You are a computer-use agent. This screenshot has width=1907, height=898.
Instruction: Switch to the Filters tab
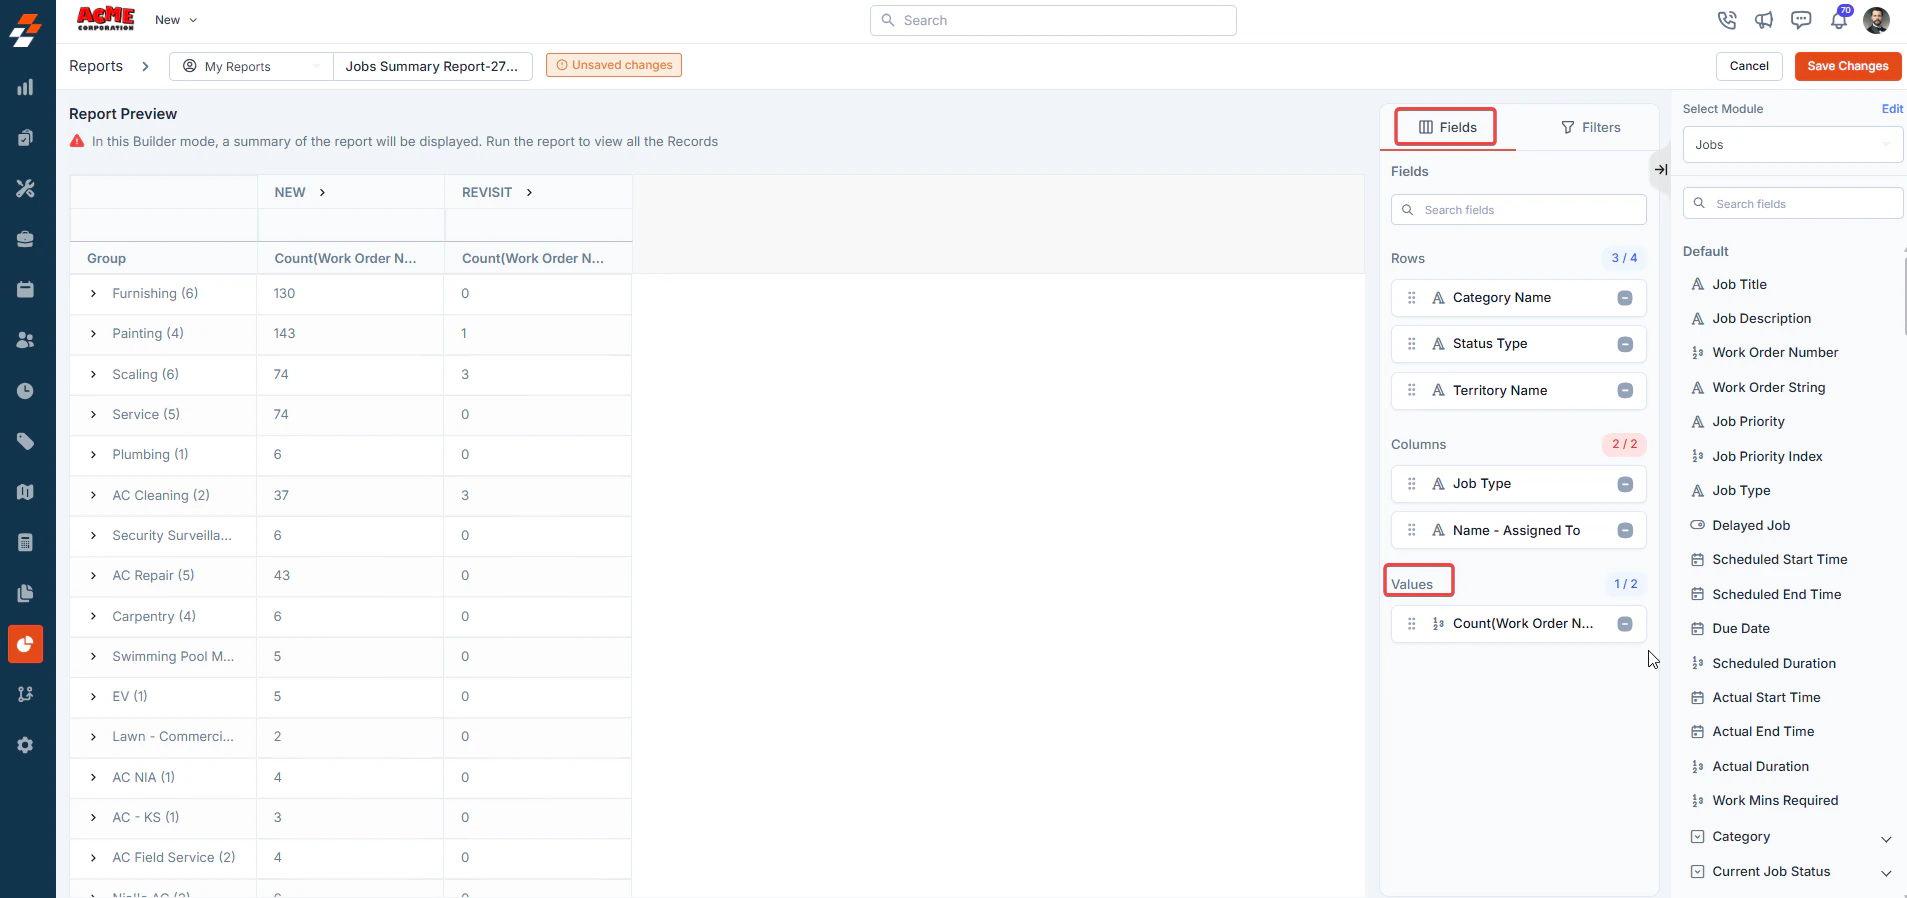(1590, 127)
